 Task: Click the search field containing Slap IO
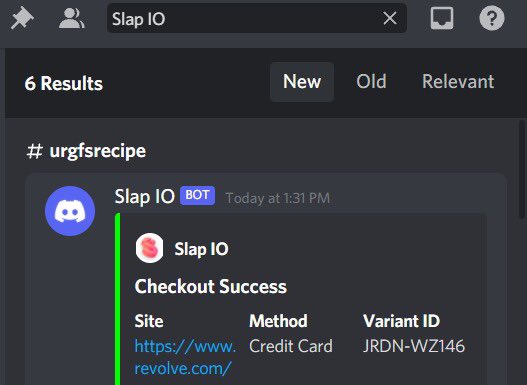point(257,18)
